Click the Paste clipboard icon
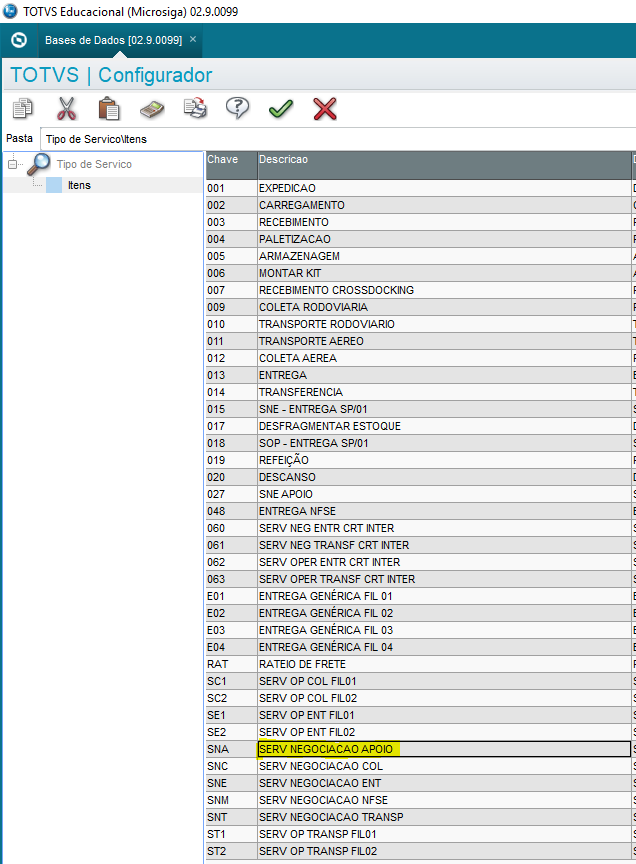 (109, 109)
